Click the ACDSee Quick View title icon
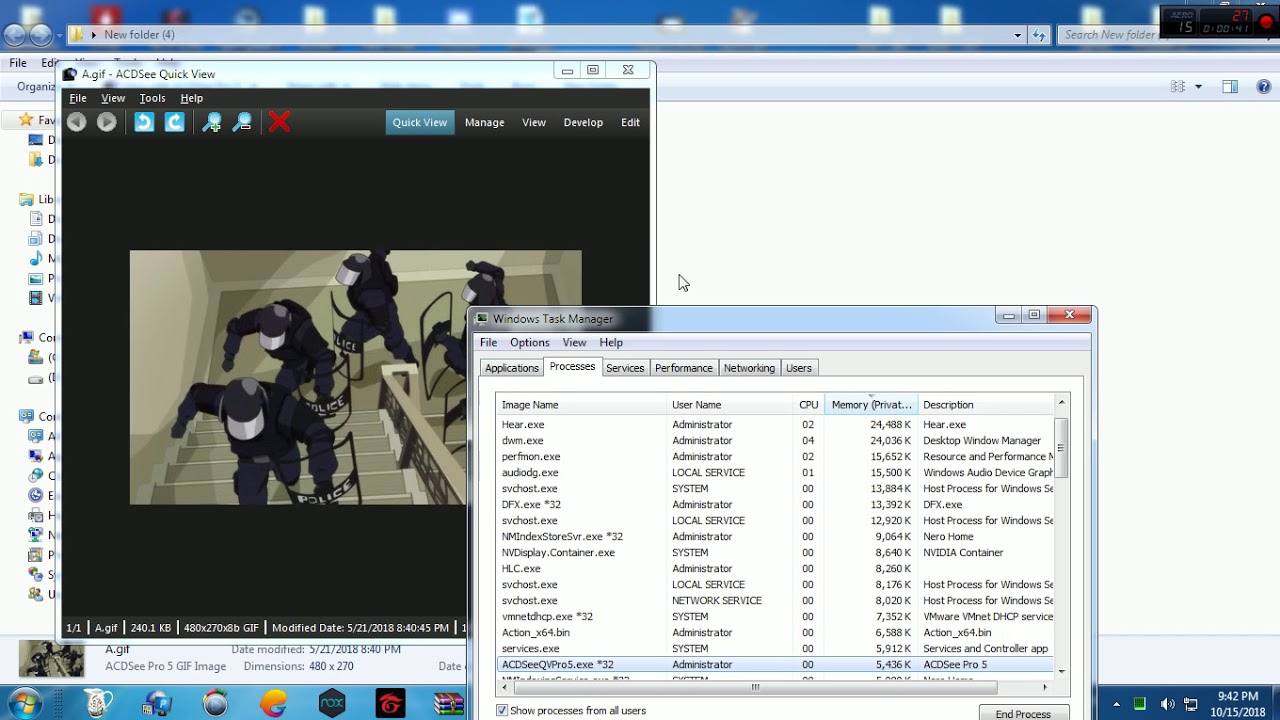Image resolution: width=1280 pixels, height=720 pixels. [70, 74]
